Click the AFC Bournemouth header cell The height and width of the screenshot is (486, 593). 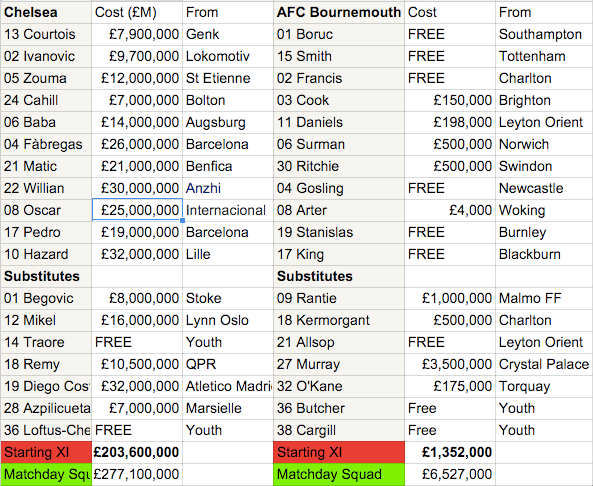pyautogui.click(x=339, y=12)
